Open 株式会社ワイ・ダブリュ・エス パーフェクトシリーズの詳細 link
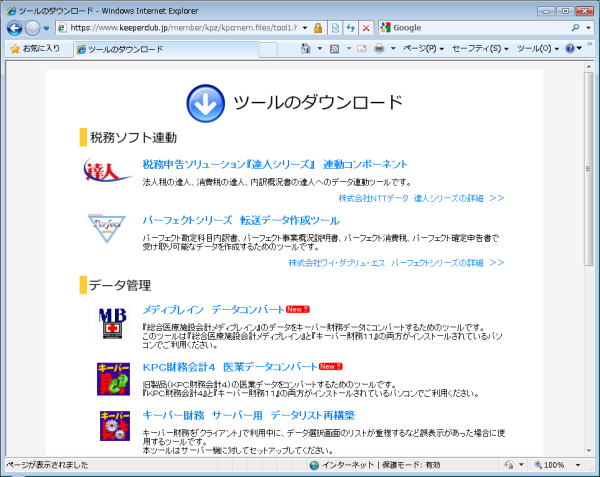The image size is (600, 477). click(x=396, y=262)
